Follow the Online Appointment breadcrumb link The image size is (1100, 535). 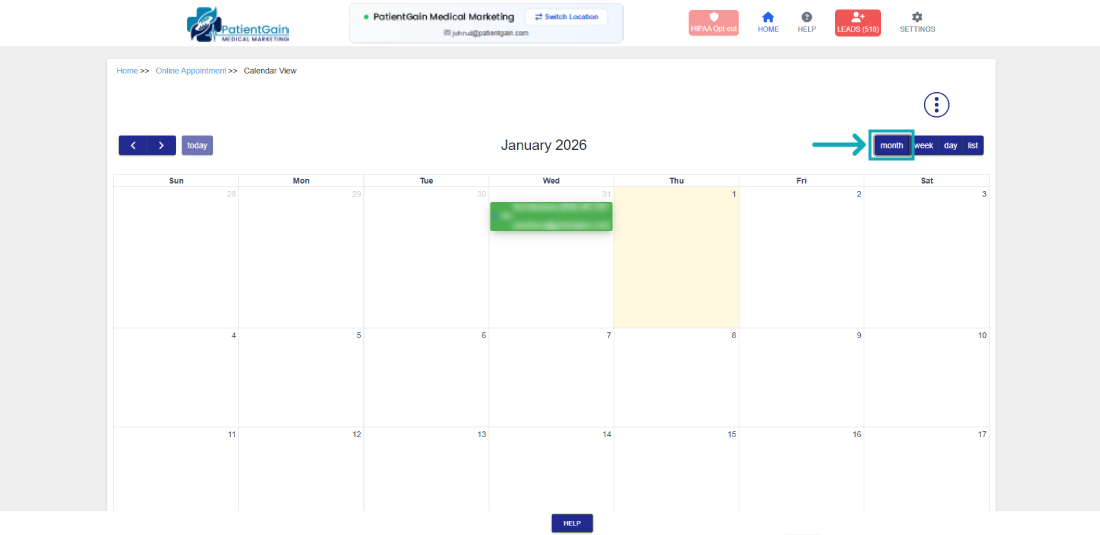191,71
